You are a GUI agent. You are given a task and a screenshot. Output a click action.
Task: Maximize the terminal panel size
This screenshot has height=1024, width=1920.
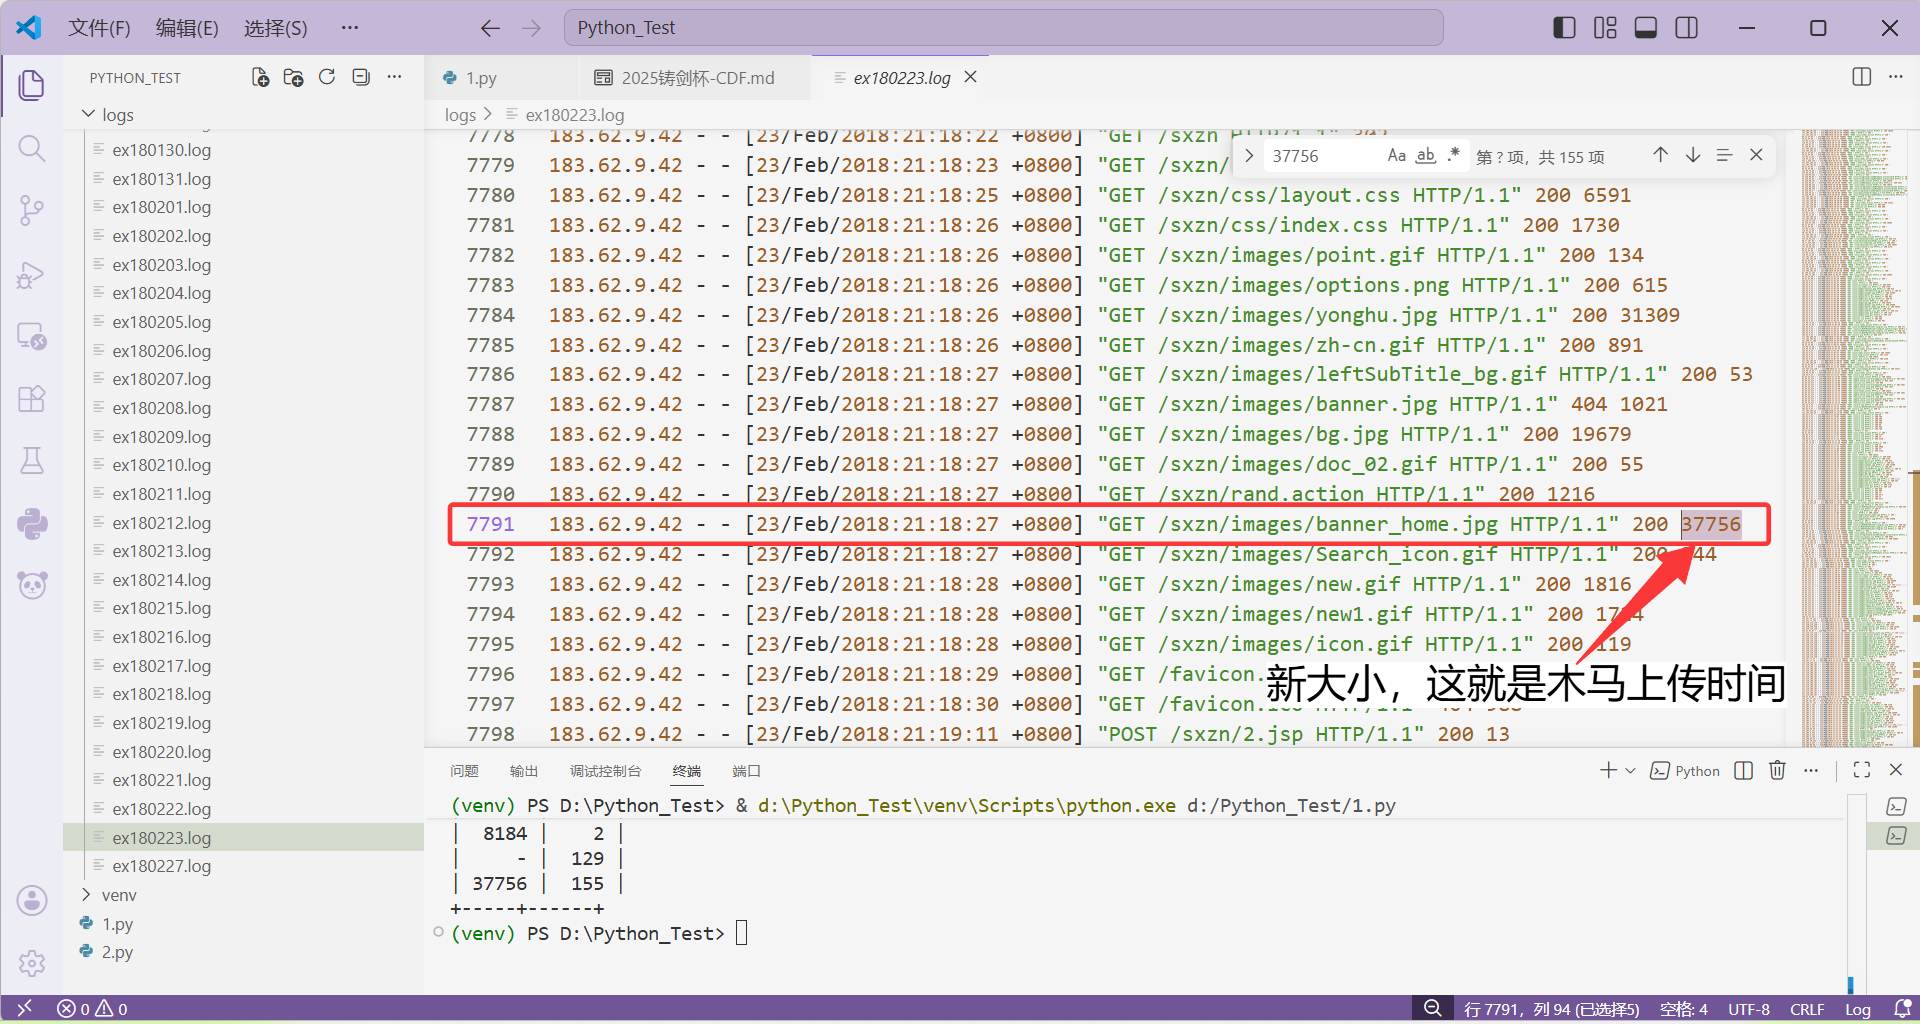click(1862, 770)
